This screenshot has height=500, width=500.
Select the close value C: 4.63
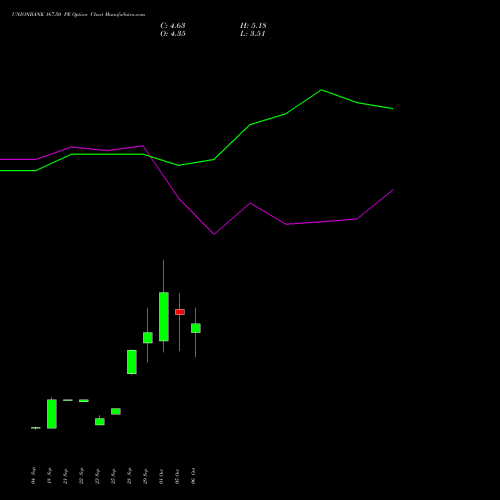click(173, 26)
